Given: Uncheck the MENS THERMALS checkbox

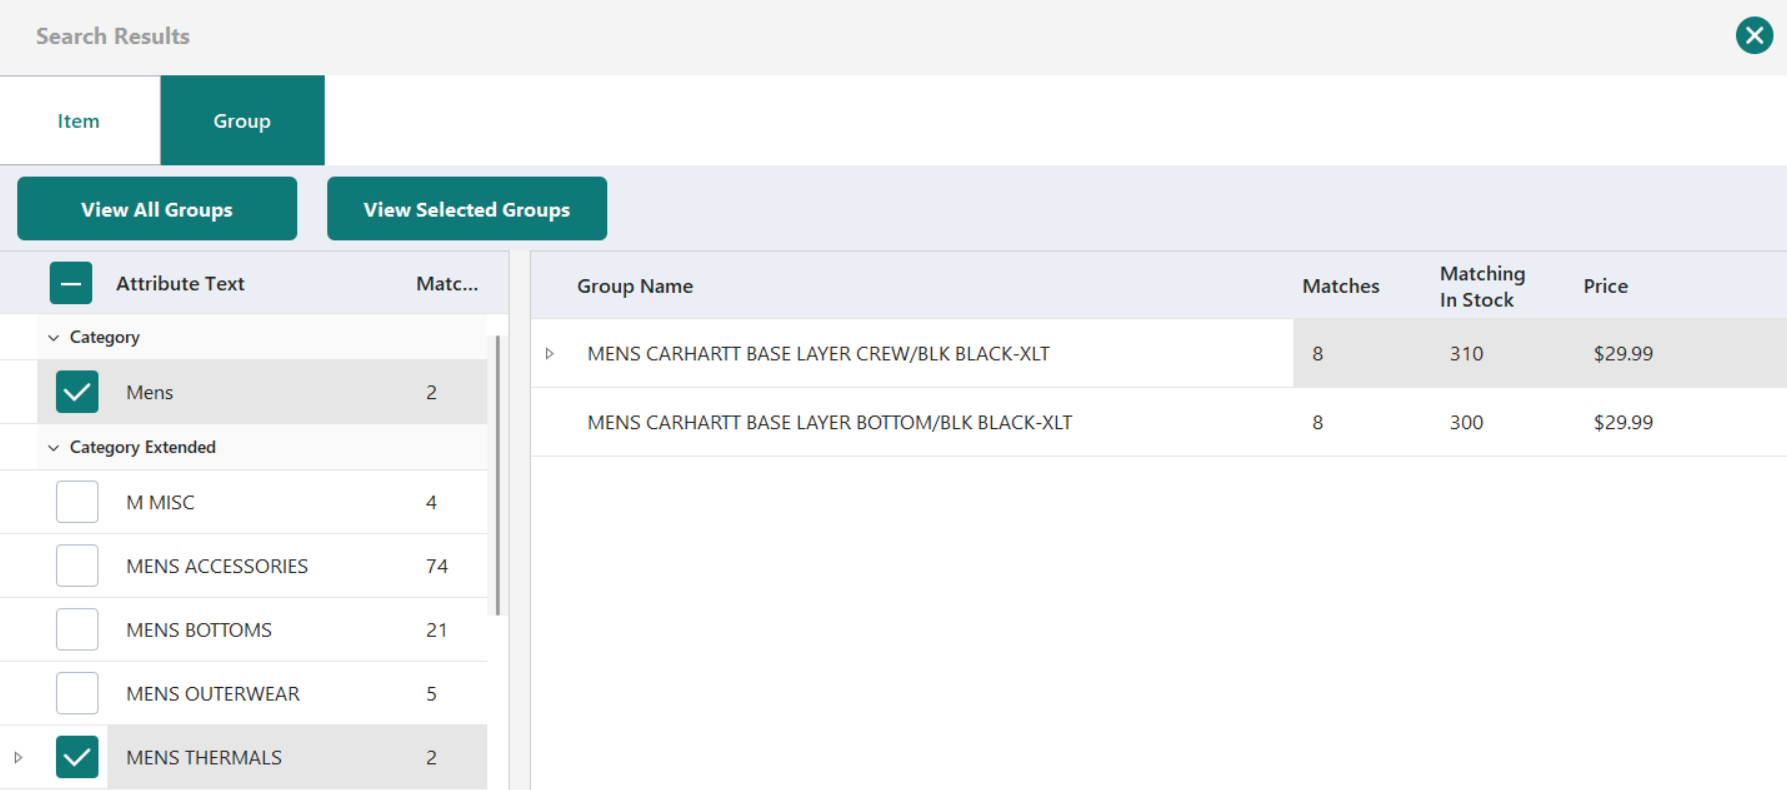Looking at the screenshot, I should [77, 757].
